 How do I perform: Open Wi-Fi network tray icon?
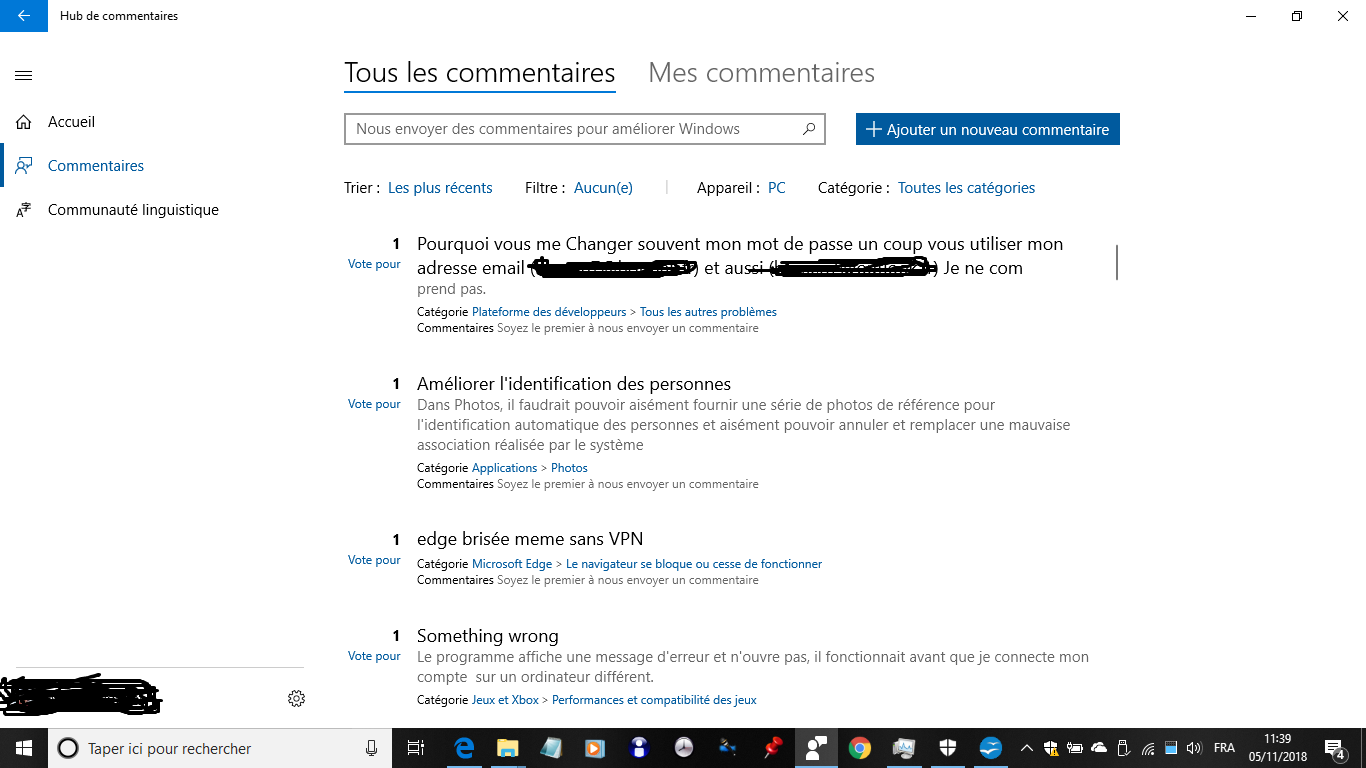(x=1147, y=748)
